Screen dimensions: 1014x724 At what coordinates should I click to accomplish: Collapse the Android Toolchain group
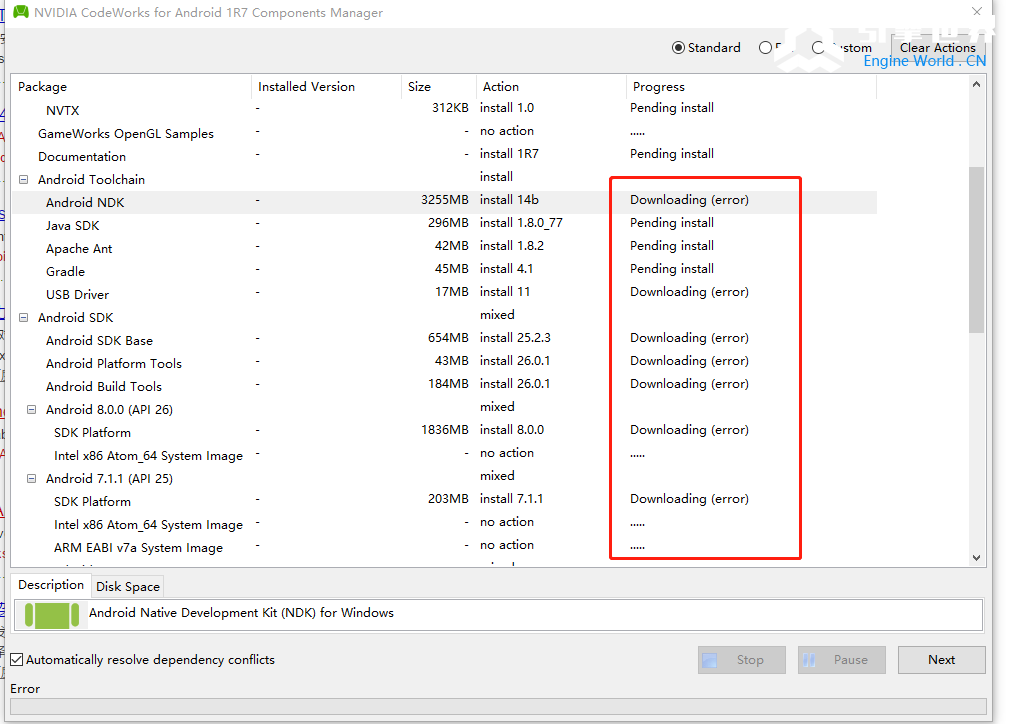(x=24, y=180)
